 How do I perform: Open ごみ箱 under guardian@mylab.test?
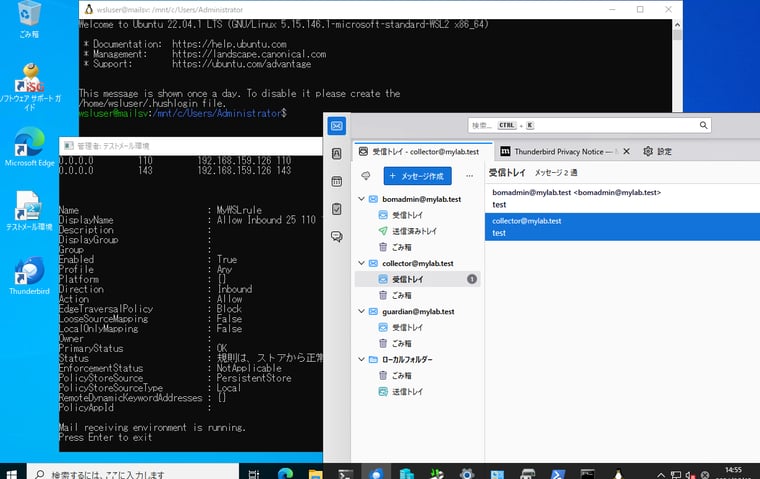[x=417, y=343]
